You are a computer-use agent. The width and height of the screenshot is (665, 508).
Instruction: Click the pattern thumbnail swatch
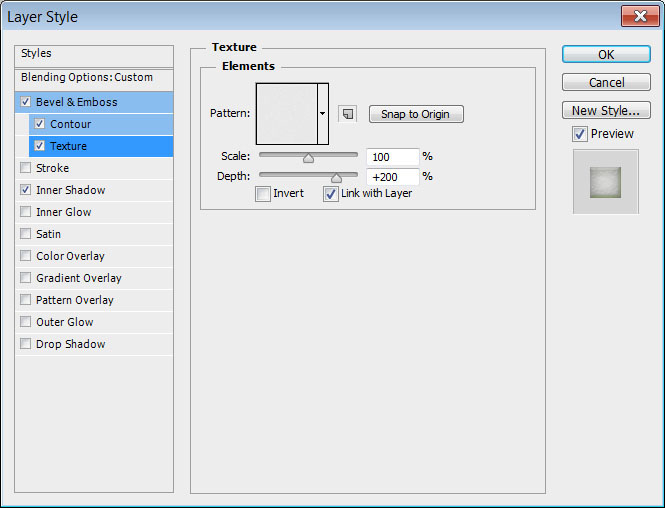(286, 114)
